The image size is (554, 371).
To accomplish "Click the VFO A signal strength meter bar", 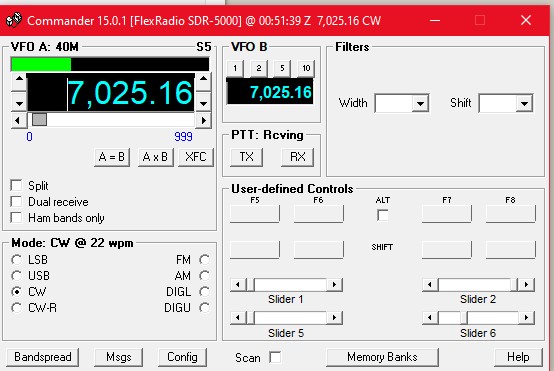I will (x=110, y=64).
